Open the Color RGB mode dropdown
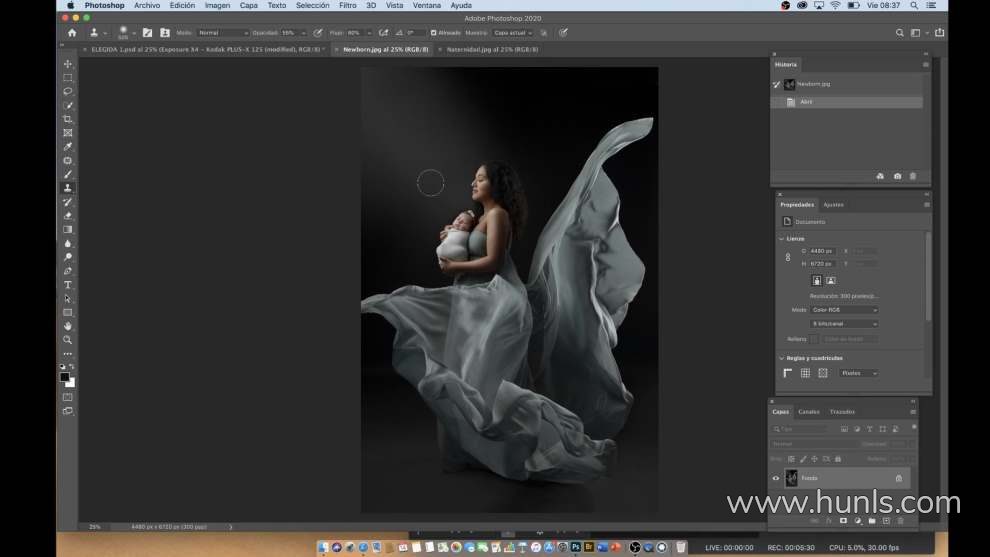The width and height of the screenshot is (990, 557). tap(844, 310)
